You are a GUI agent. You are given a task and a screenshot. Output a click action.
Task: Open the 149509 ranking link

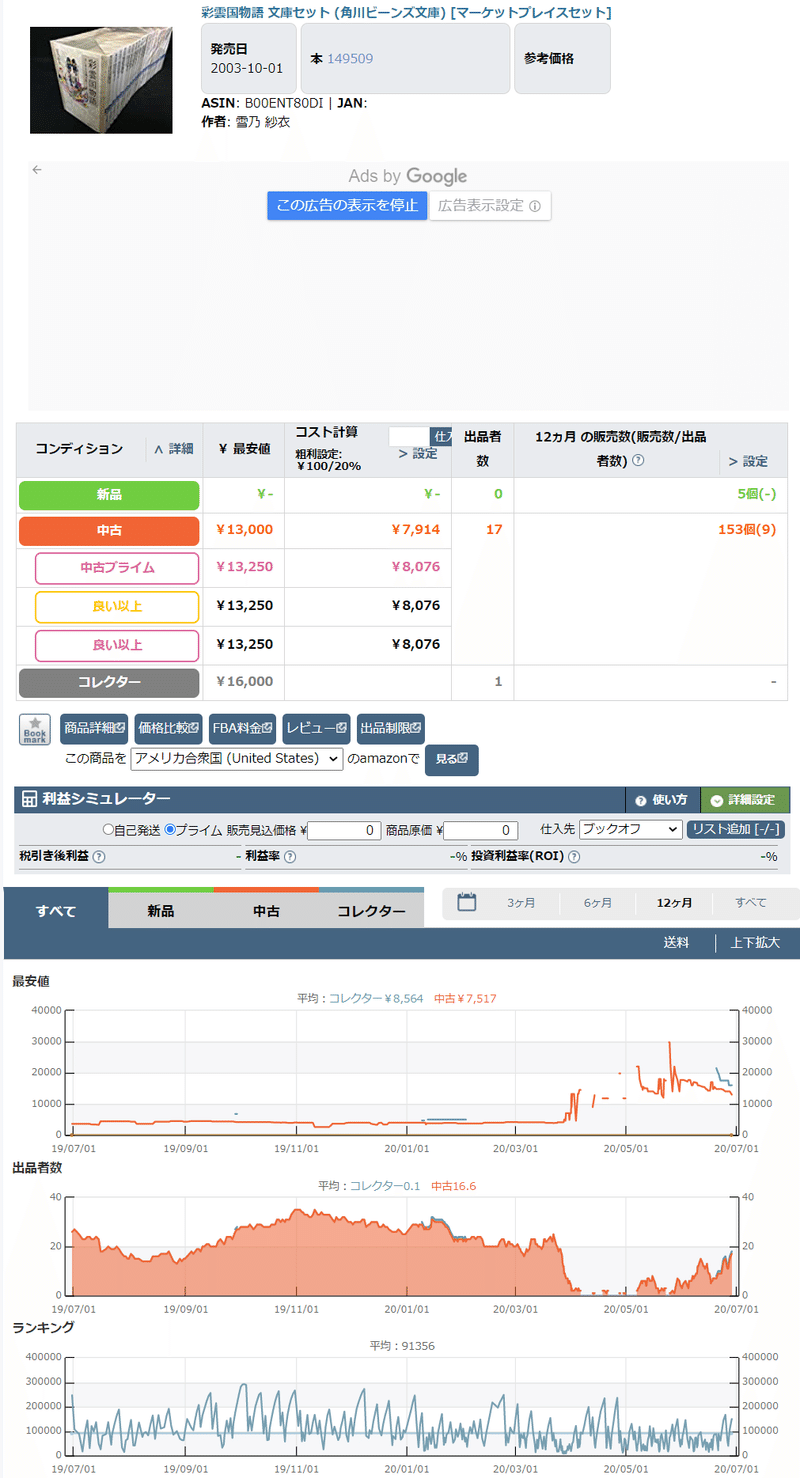coord(350,59)
